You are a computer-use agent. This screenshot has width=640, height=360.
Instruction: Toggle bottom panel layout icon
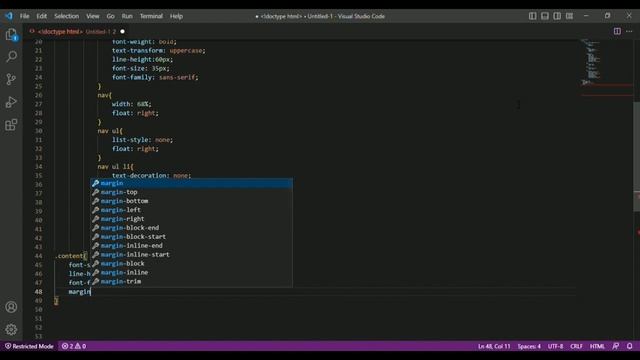coord(545,16)
